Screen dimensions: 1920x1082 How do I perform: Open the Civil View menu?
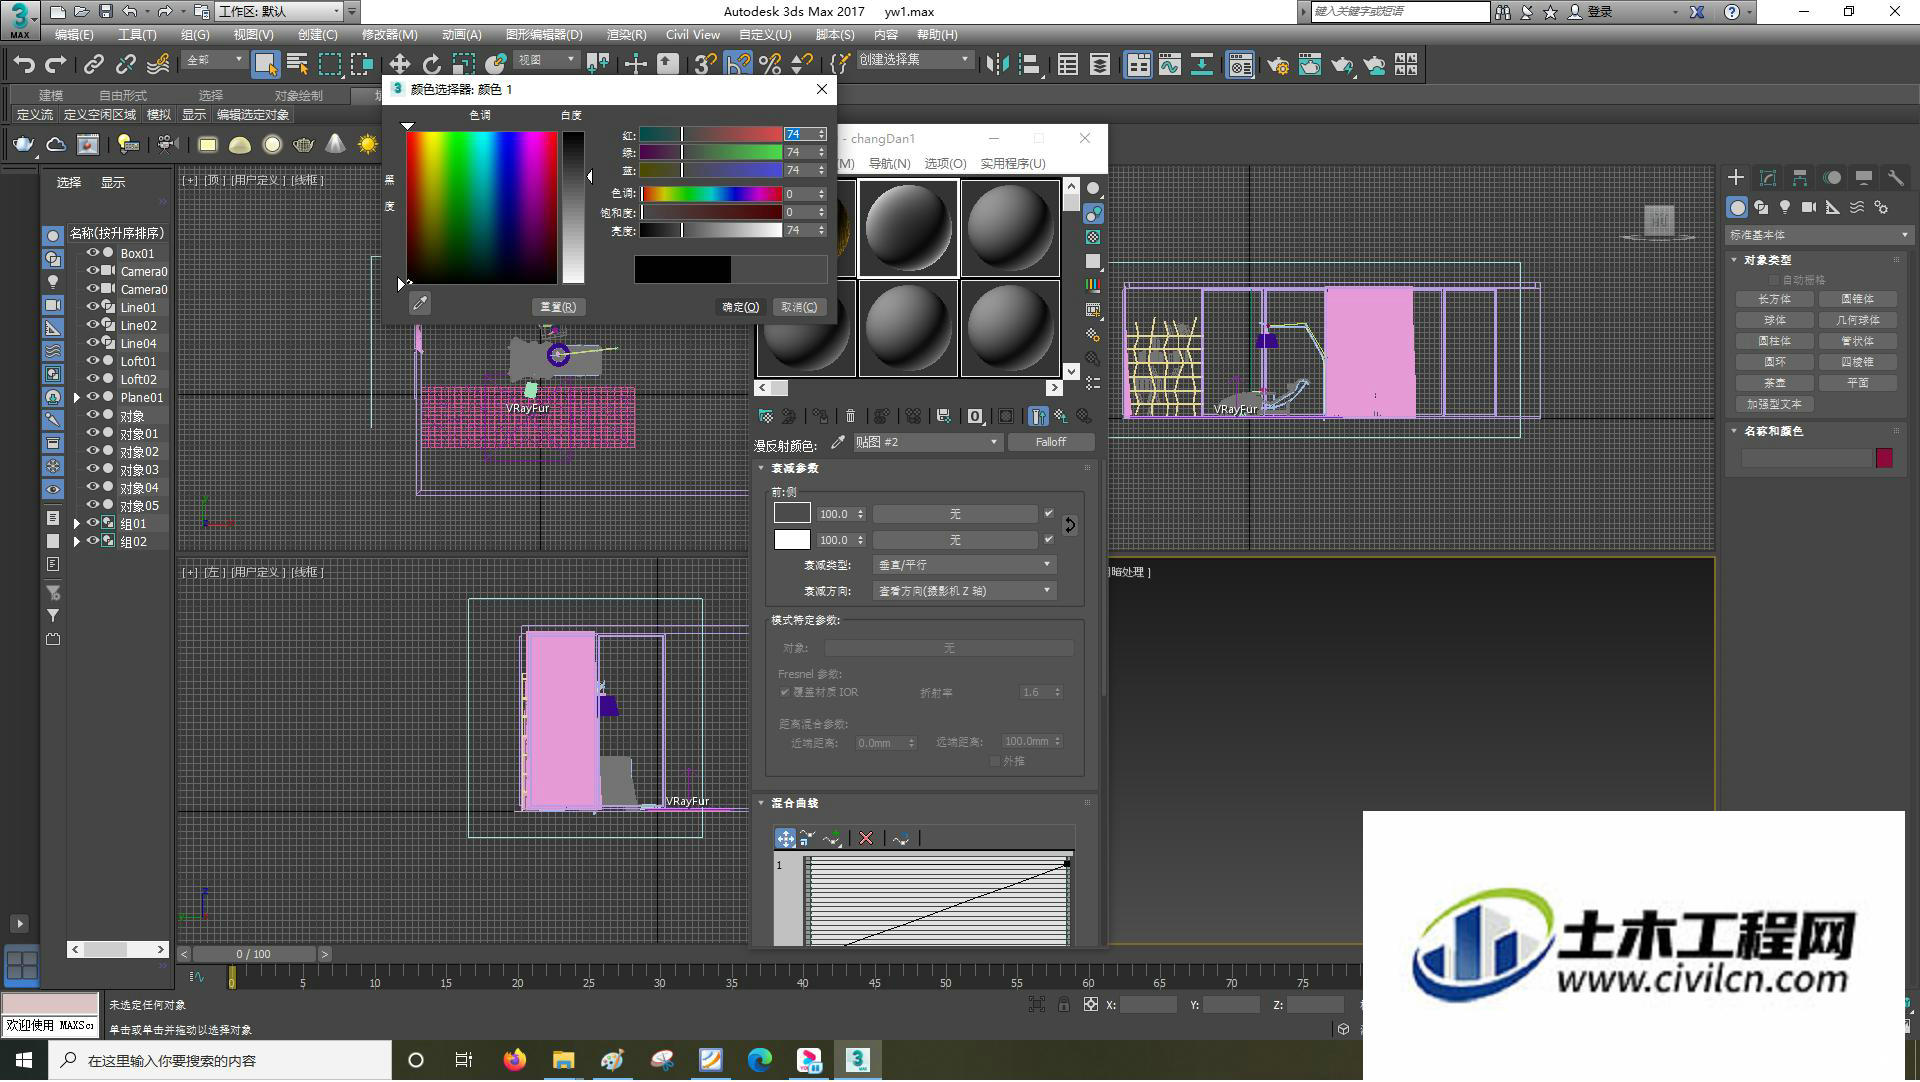click(693, 35)
